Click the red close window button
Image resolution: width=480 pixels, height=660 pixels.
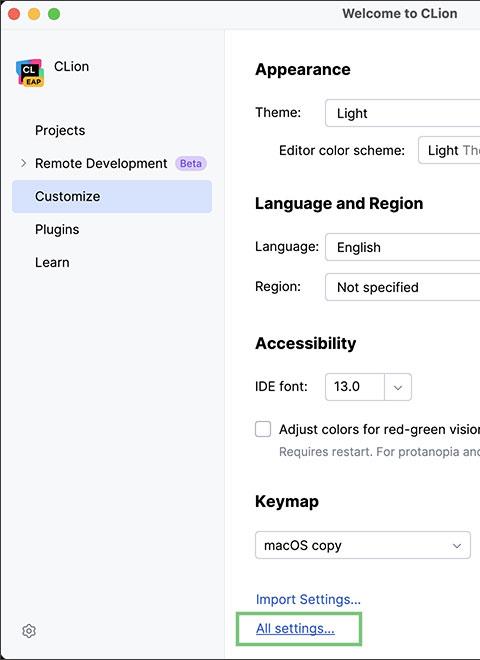pos(14,14)
